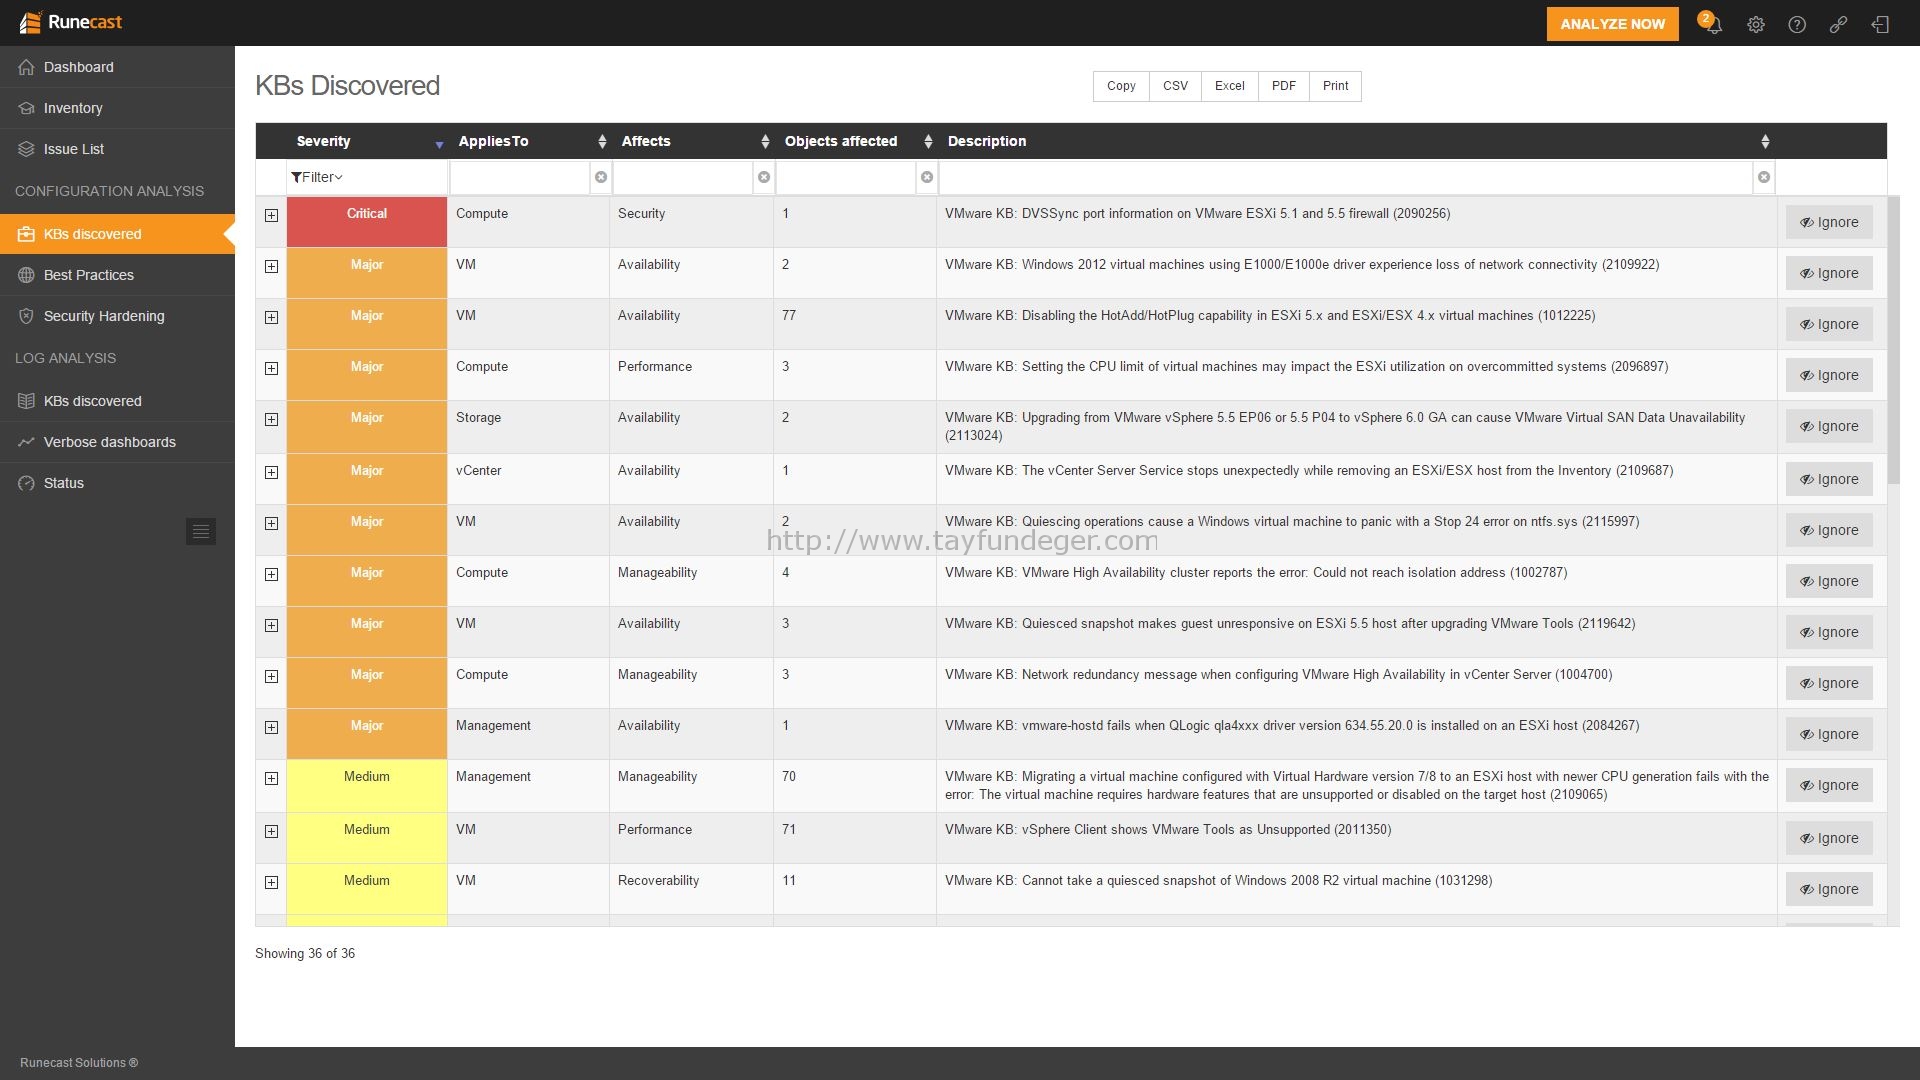Ignore Network redundancy message KB
Image resolution: width=1920 pixels, height=1080 pixels.
pyautogui.click(x=1829, y=683)
